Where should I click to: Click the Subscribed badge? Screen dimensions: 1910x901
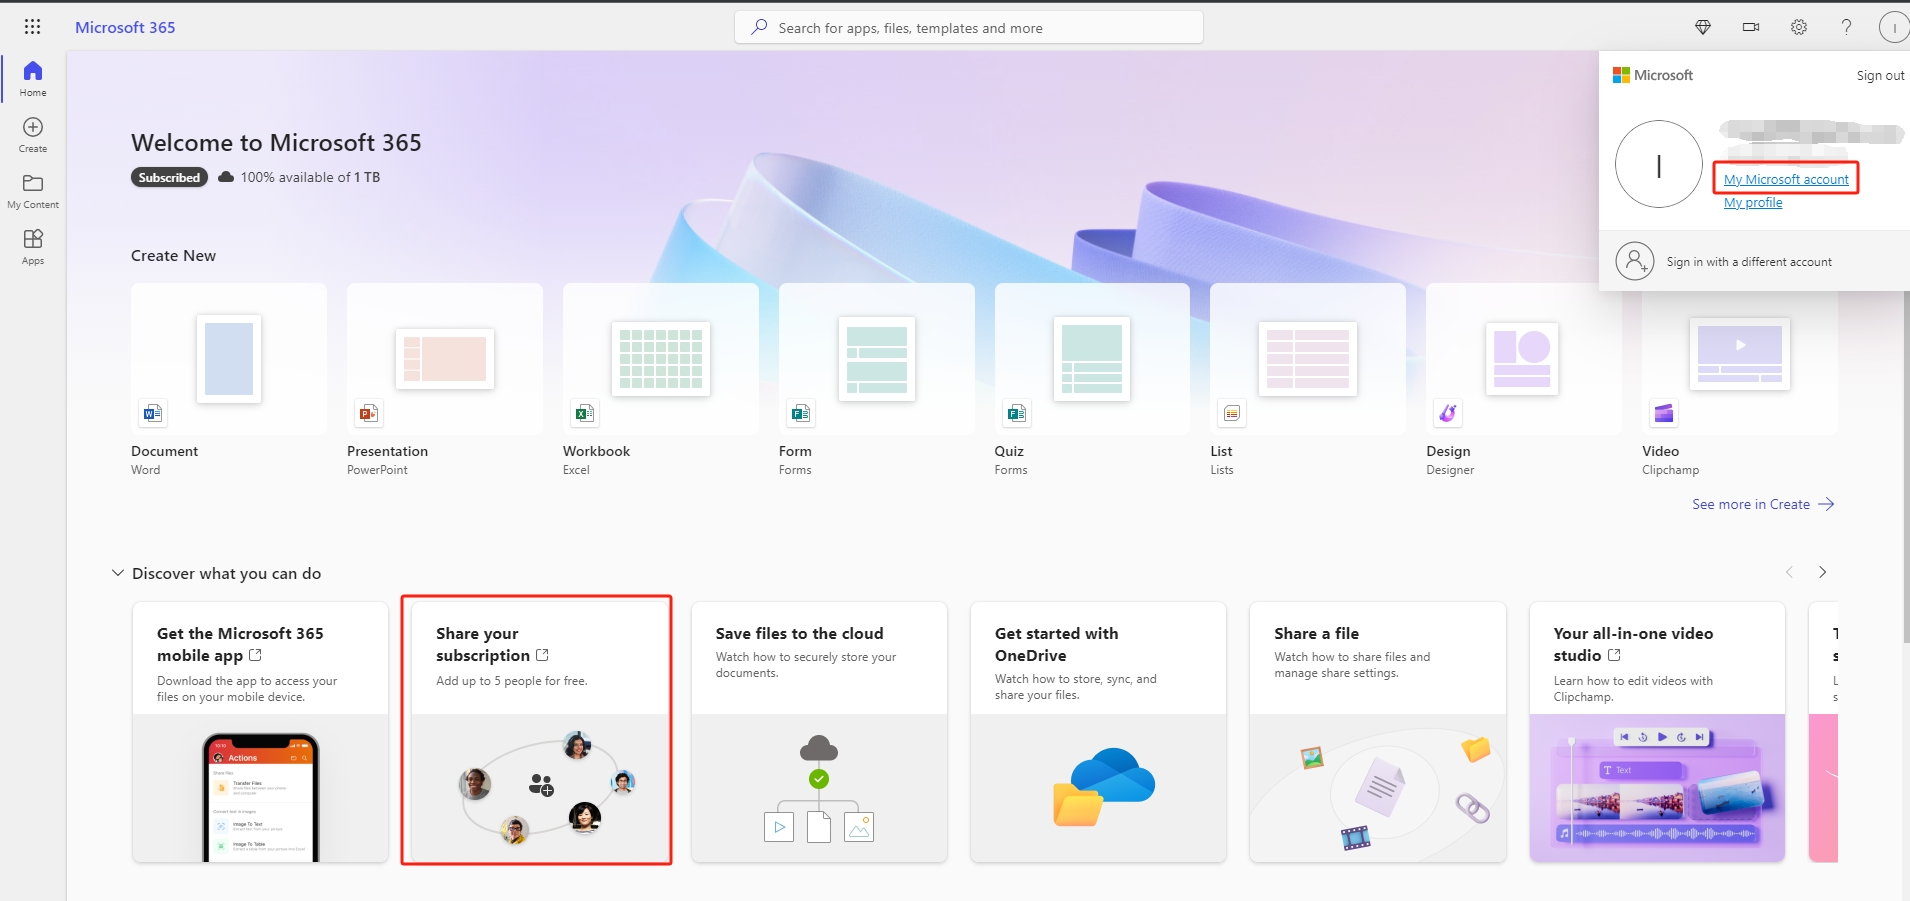tap(169, 177)
